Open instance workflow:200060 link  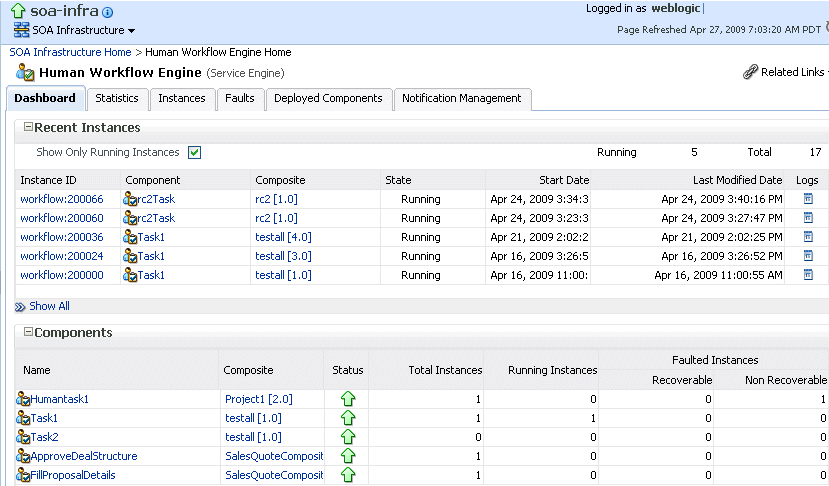point(61,218)
